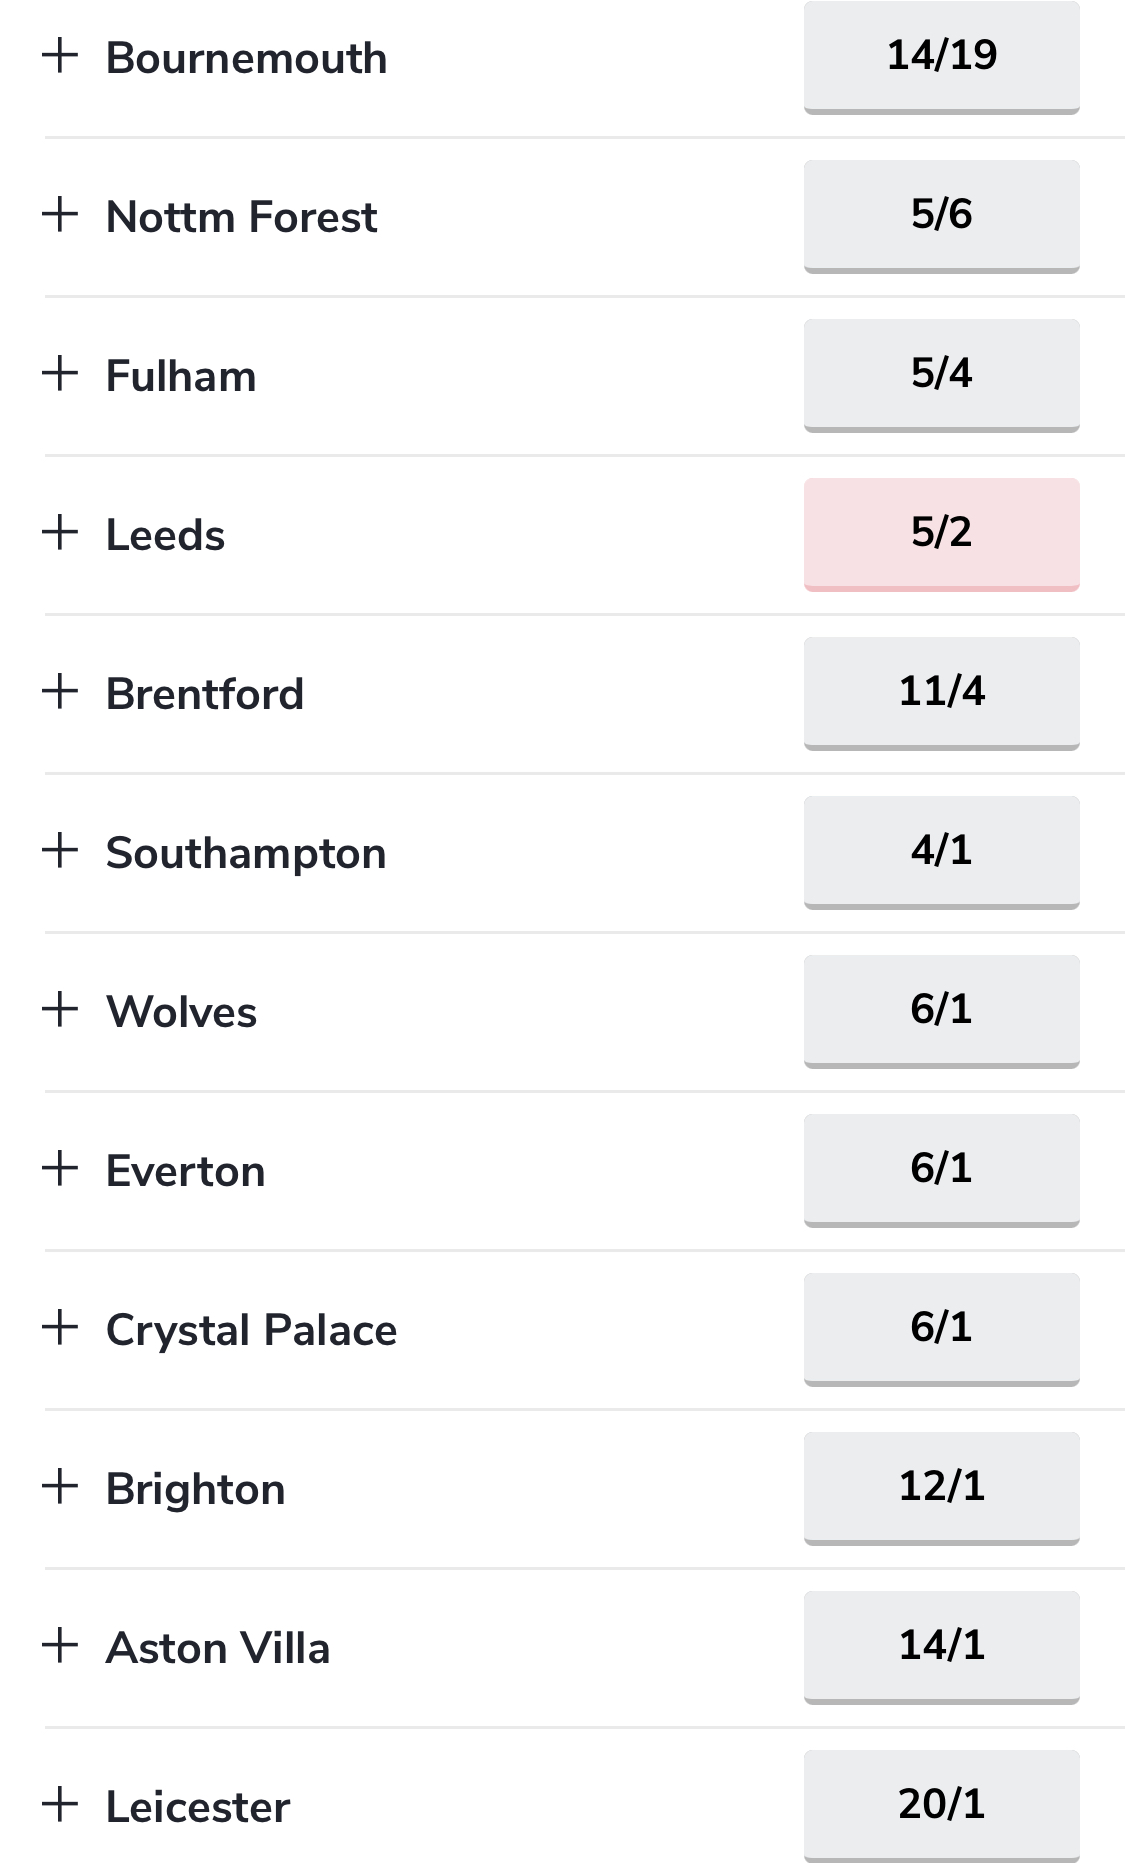The width and height of the screenshot is (1125, 1863).
Task: Expand the Fulham row plus icon
Action: pyautogui.click(x=60, y=373)
